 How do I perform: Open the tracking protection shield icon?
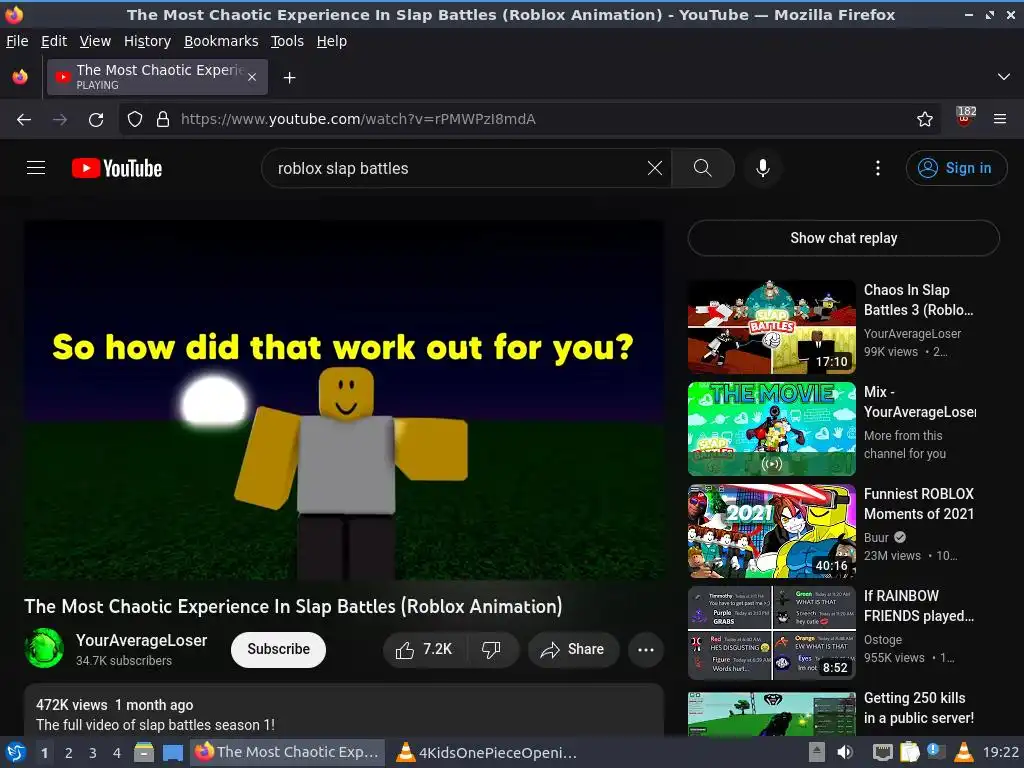point(135,120)
